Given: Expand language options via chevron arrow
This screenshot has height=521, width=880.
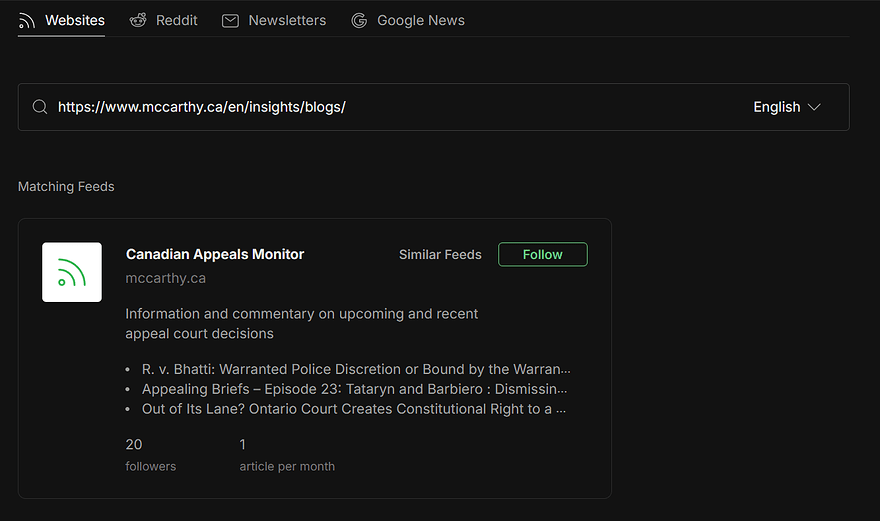Looking at the screenshot, I should click(x=814, y=107).
